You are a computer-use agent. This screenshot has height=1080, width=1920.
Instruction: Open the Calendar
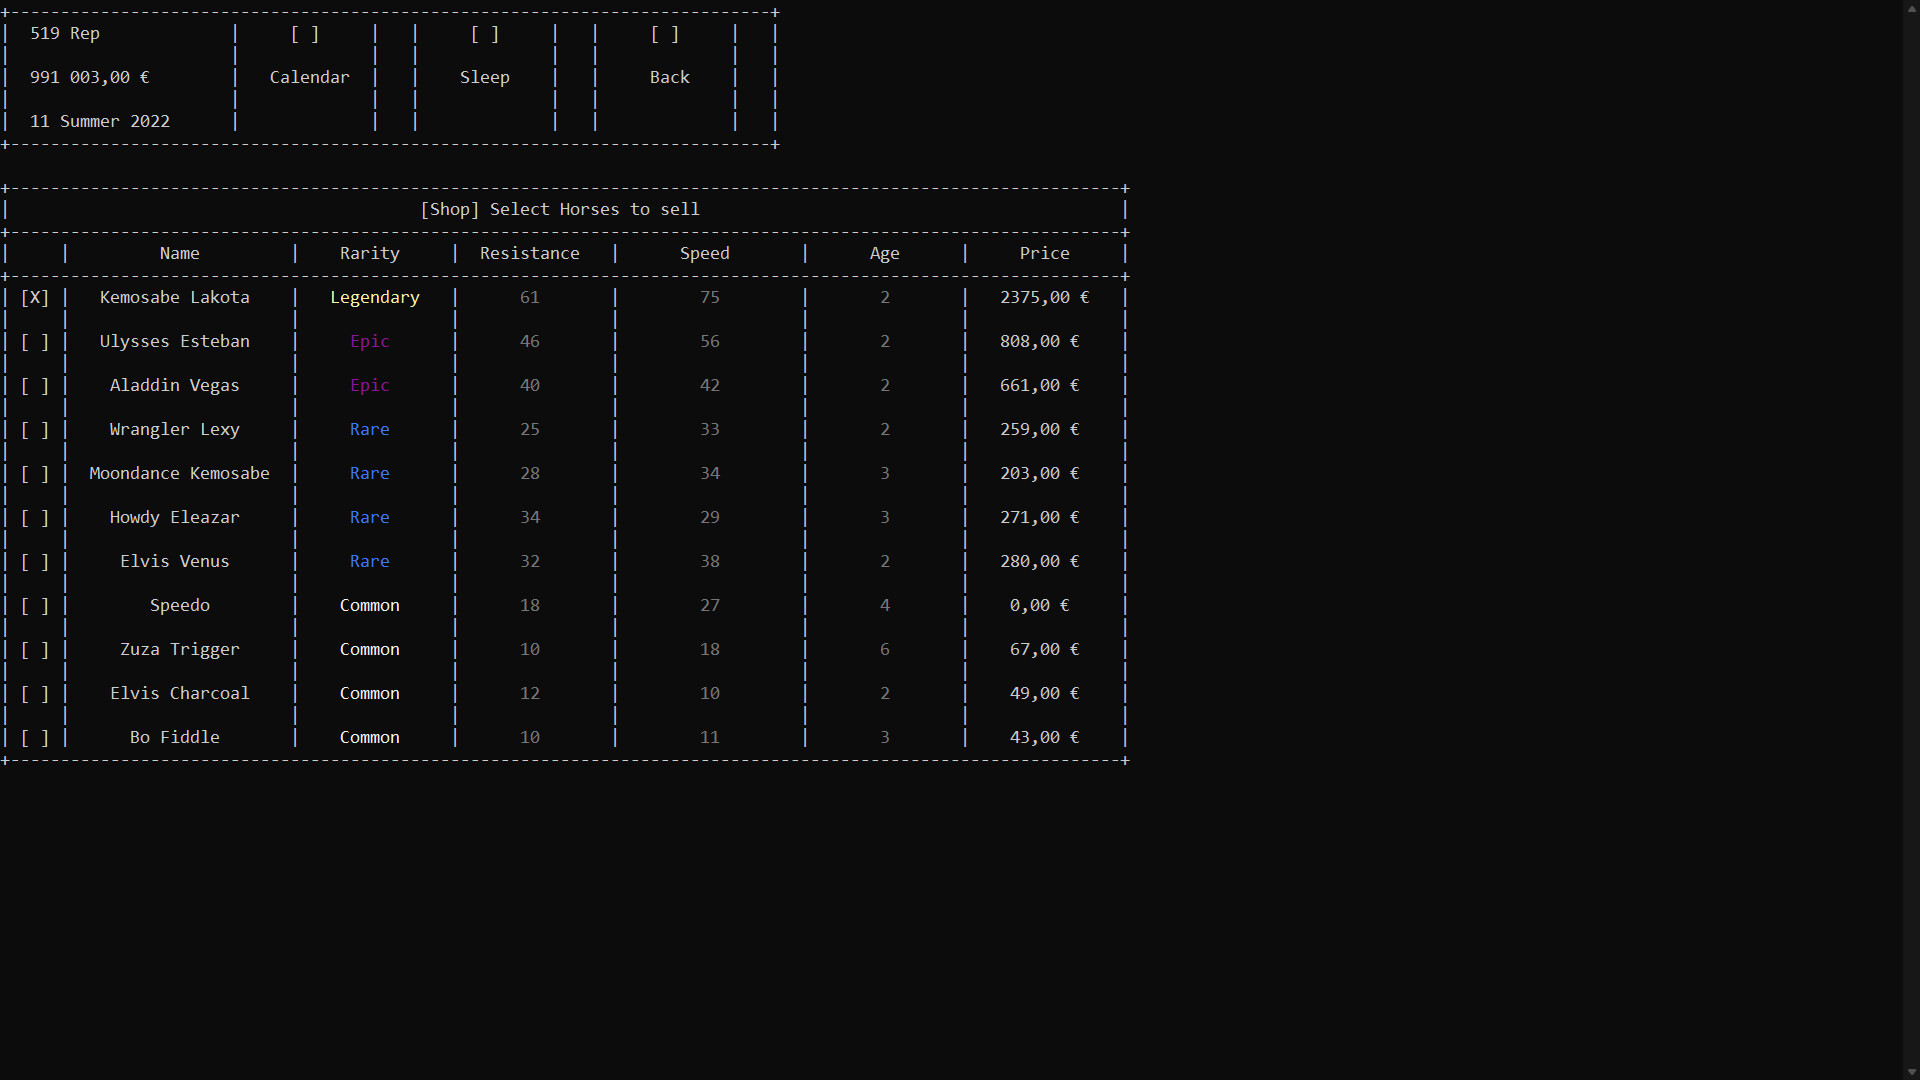[x=309, y=77]
